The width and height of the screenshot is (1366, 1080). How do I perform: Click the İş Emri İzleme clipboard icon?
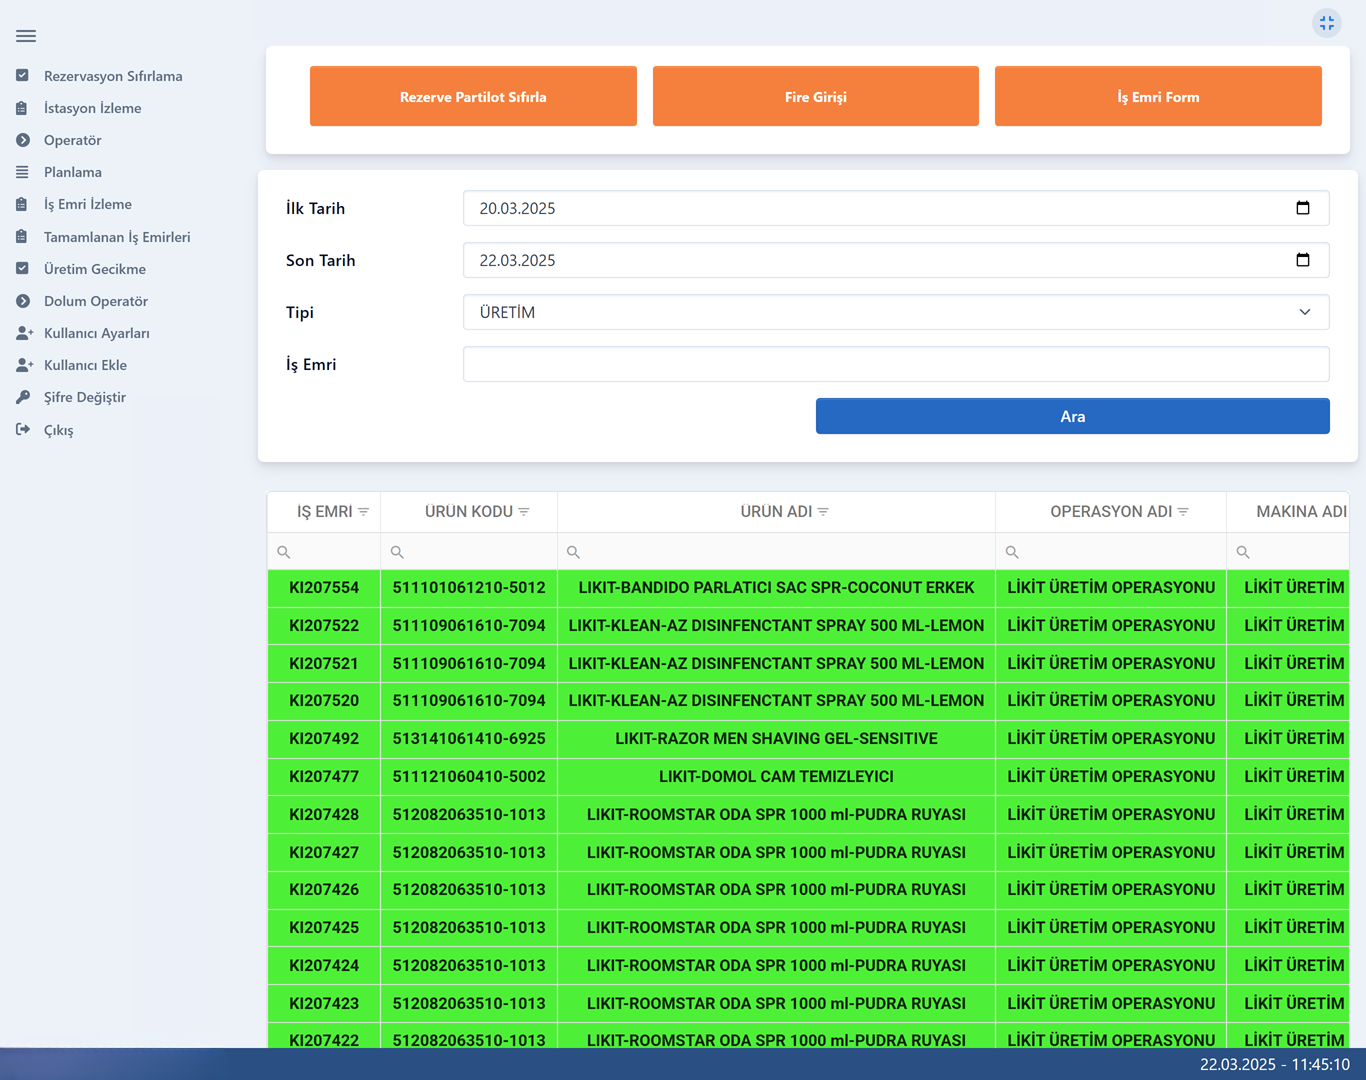[x=22, y=204]
